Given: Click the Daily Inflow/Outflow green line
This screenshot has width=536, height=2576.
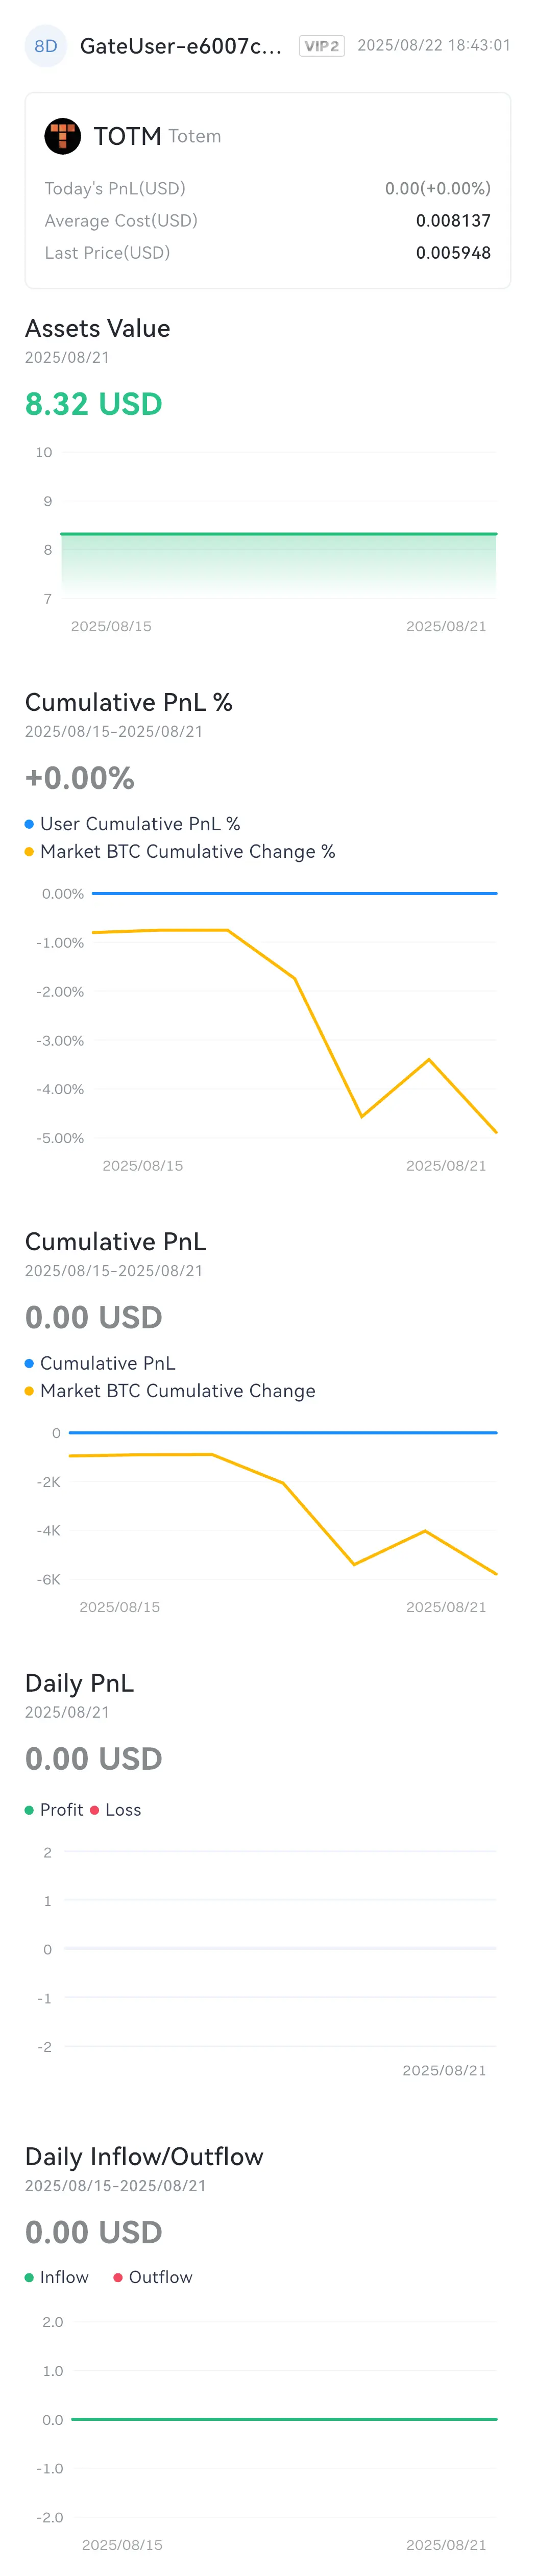Looking at the screenshot, I should (x=284, y=2419).
